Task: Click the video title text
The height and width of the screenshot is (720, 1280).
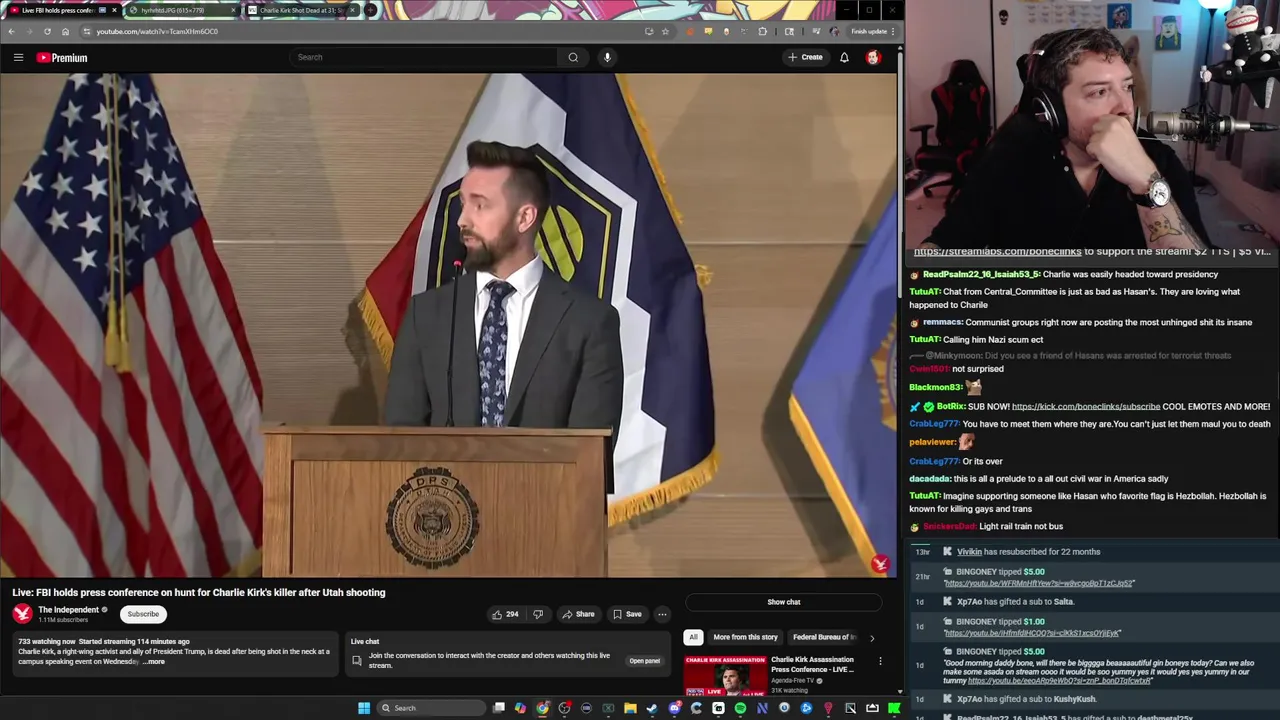Action: coord(198,592)
